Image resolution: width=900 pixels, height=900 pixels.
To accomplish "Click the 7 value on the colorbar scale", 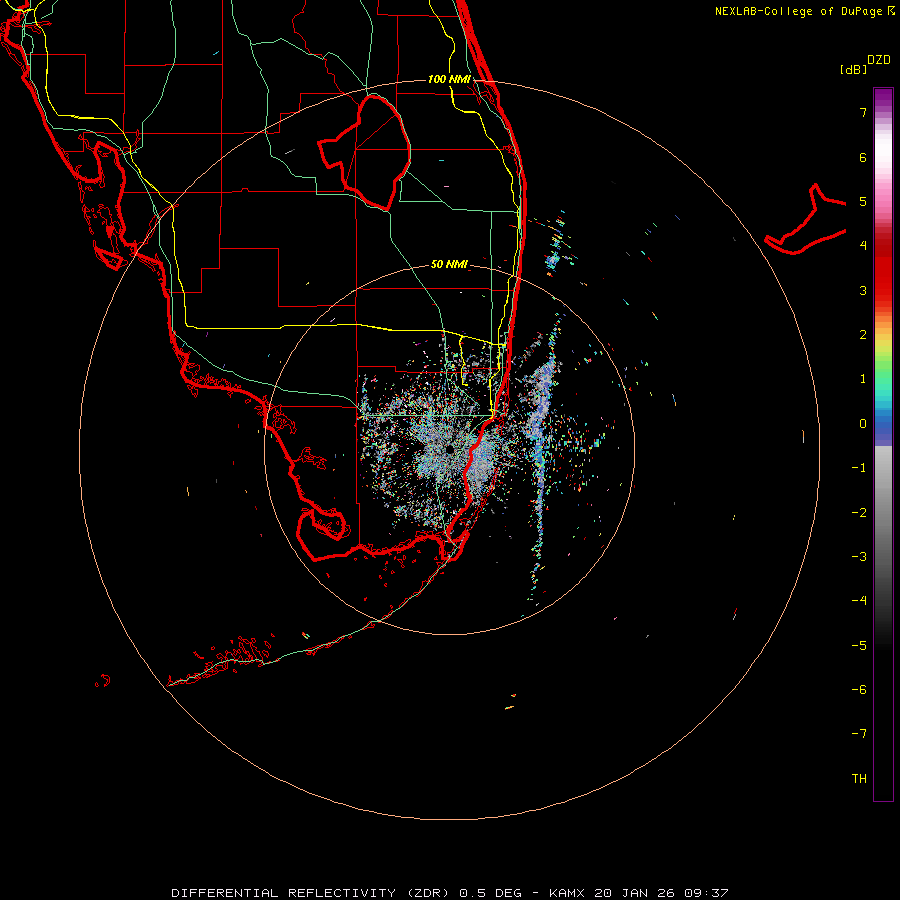I will [x=863, y=112].
